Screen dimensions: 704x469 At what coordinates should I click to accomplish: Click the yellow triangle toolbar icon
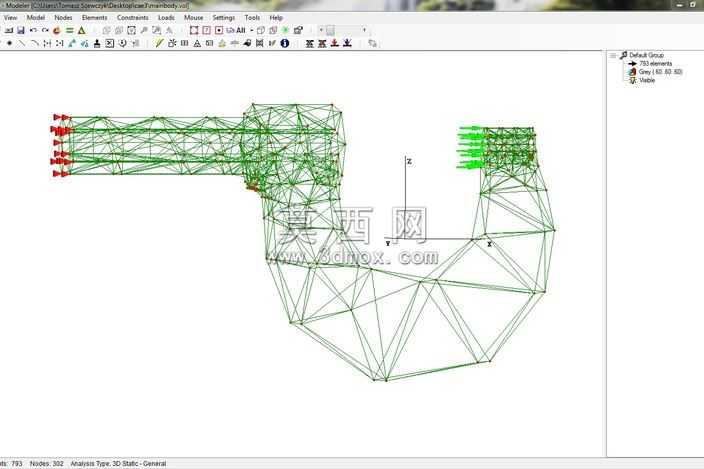coord(82,31)
